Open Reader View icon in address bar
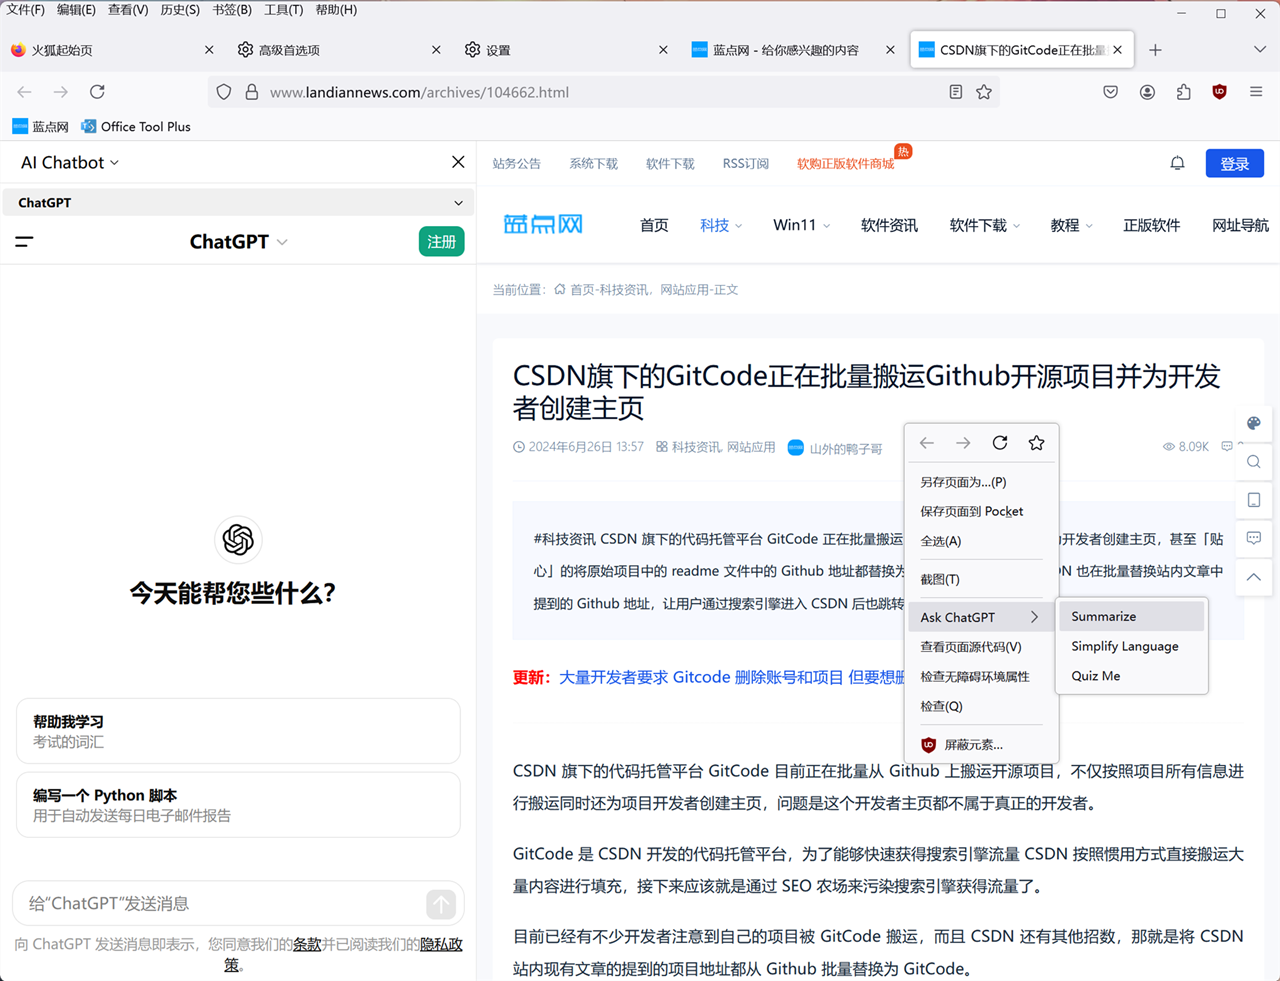 pyautogui.click(x=956, y=92)
